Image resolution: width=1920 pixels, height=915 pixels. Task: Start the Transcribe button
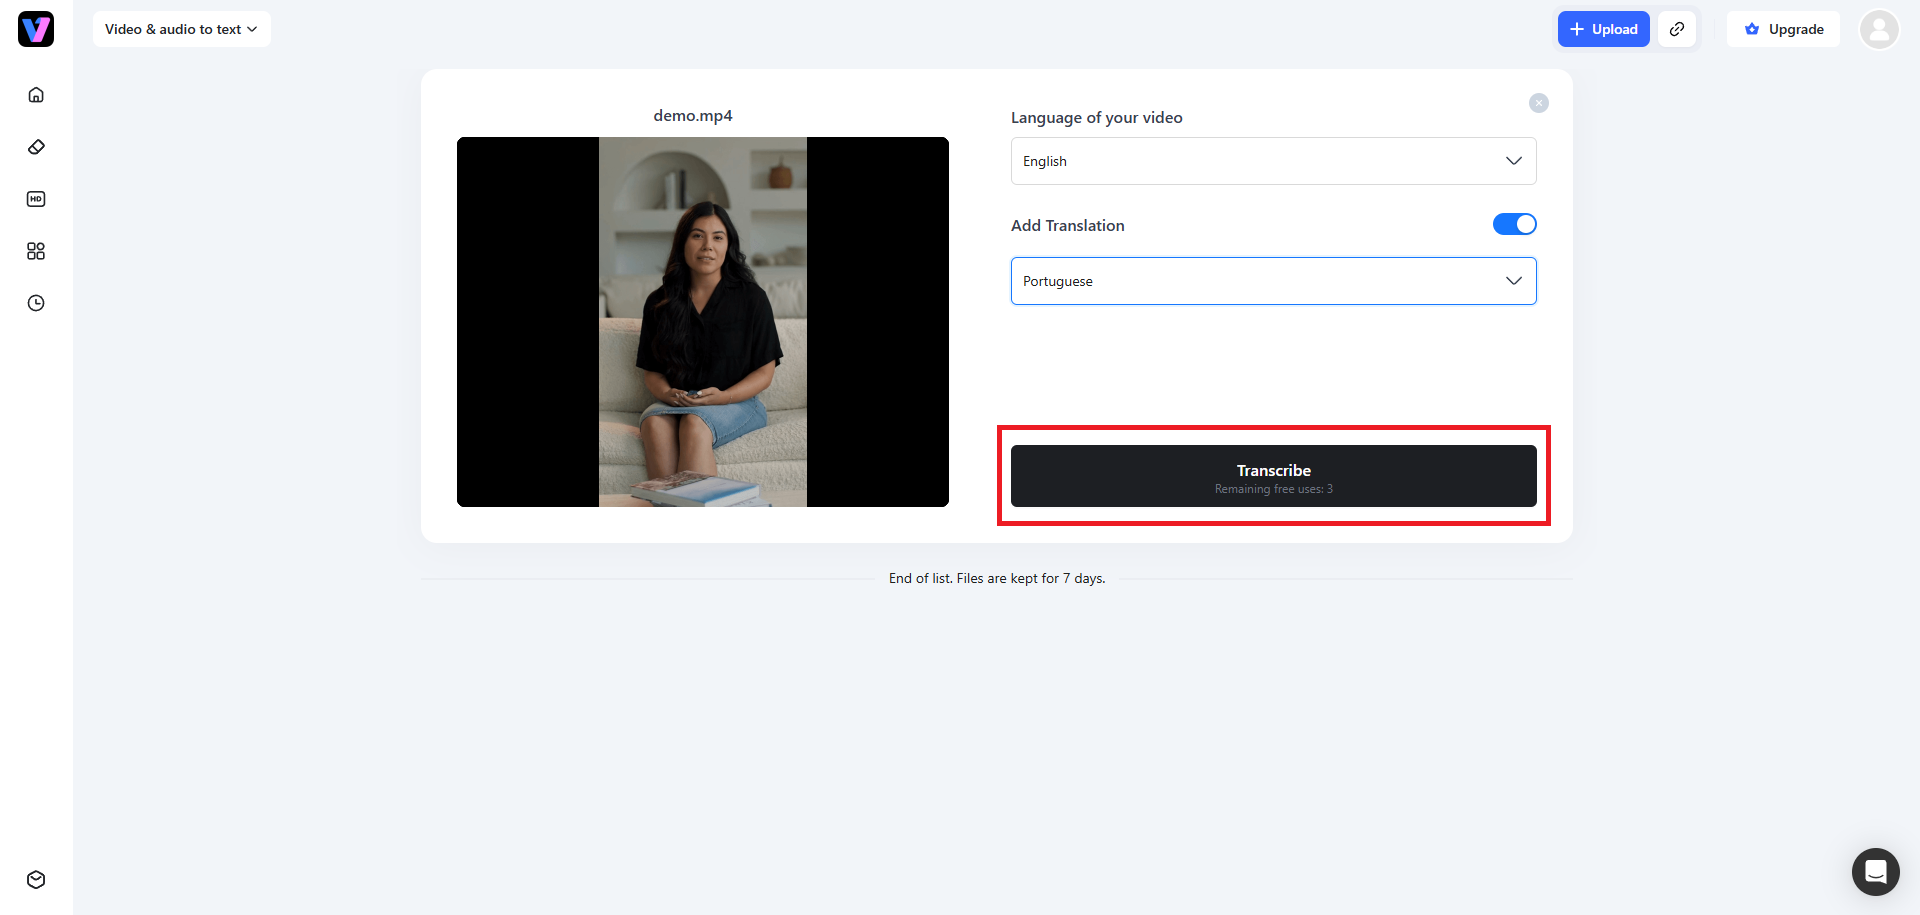[x=1273, y=476]
